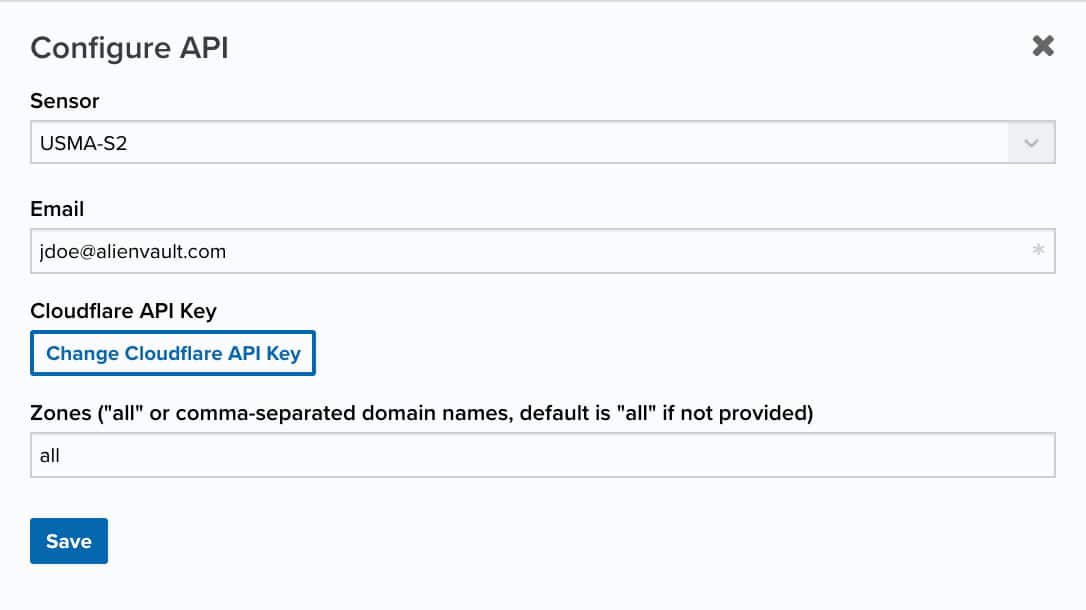Click the Sensor field label
This screenshot has width=1086, height=610.
tap(65, 101)
